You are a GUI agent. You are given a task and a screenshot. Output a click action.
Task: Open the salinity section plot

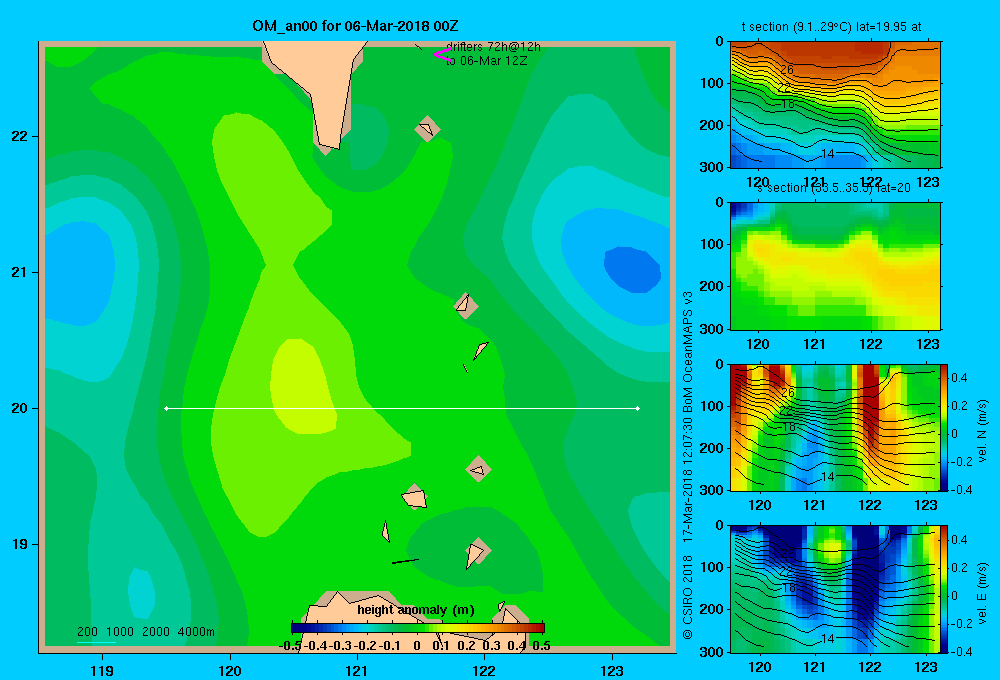click(x=835, y=266)
